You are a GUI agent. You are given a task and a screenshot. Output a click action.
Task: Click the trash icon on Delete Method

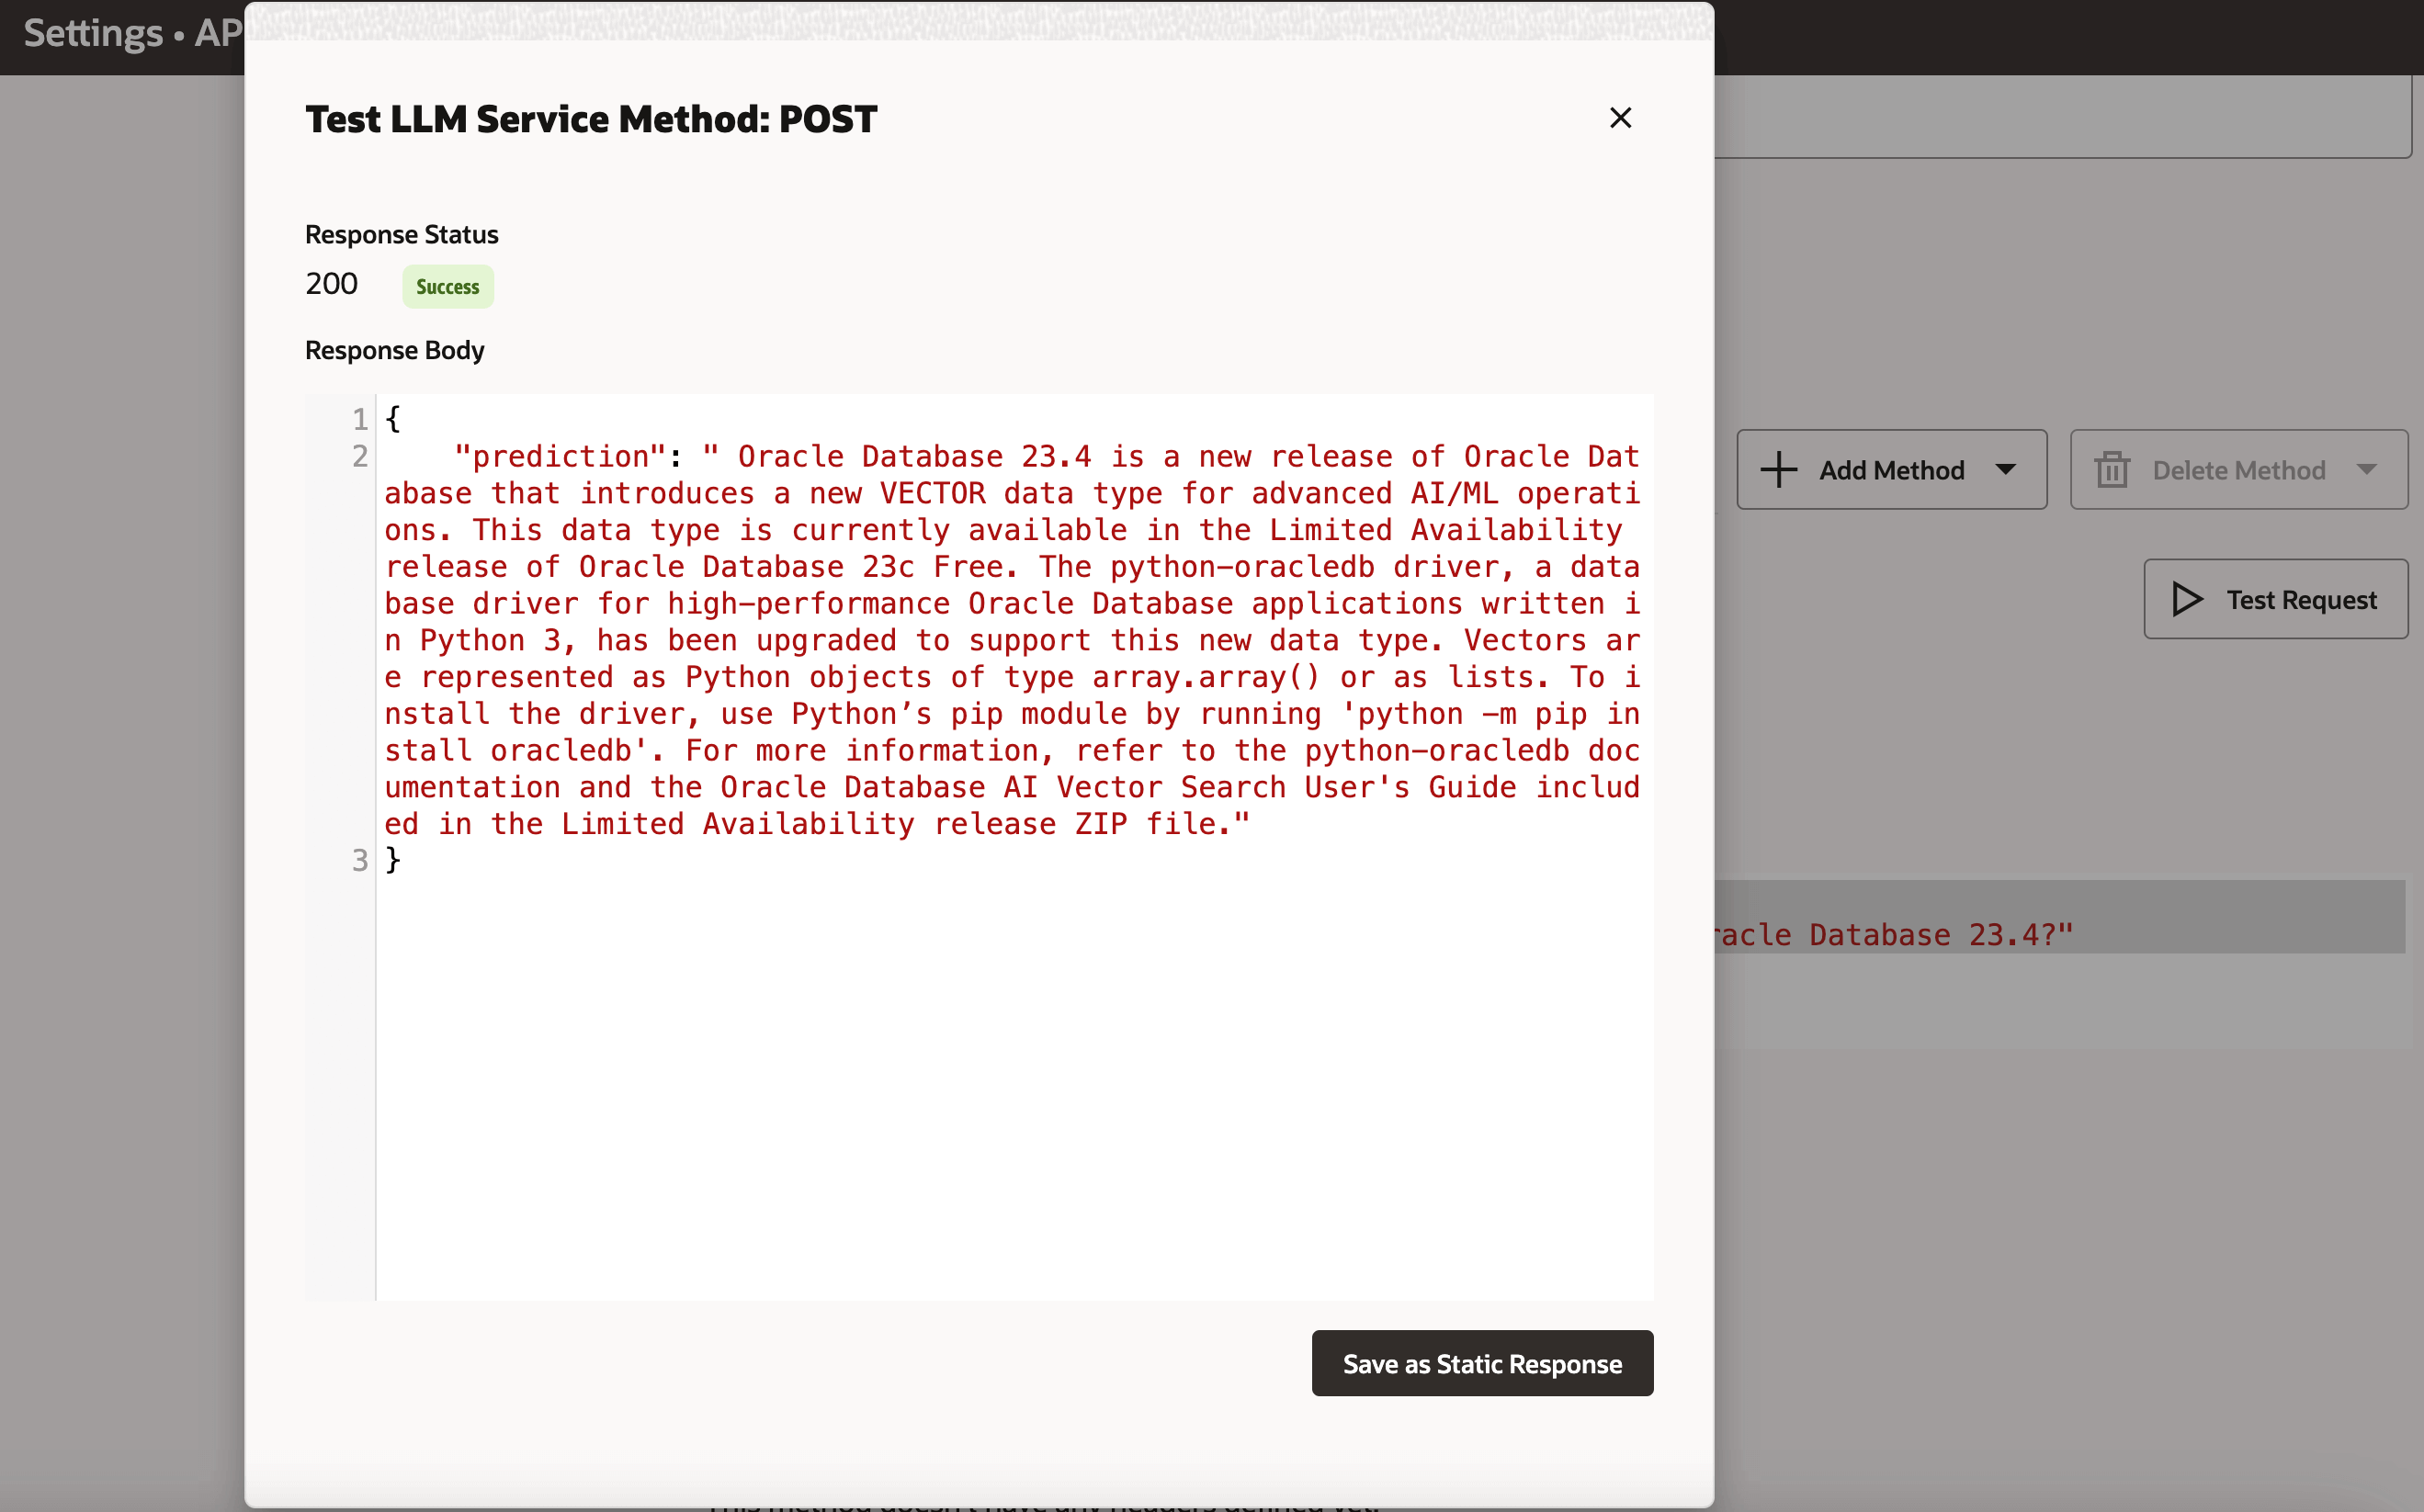[2111, 470]
